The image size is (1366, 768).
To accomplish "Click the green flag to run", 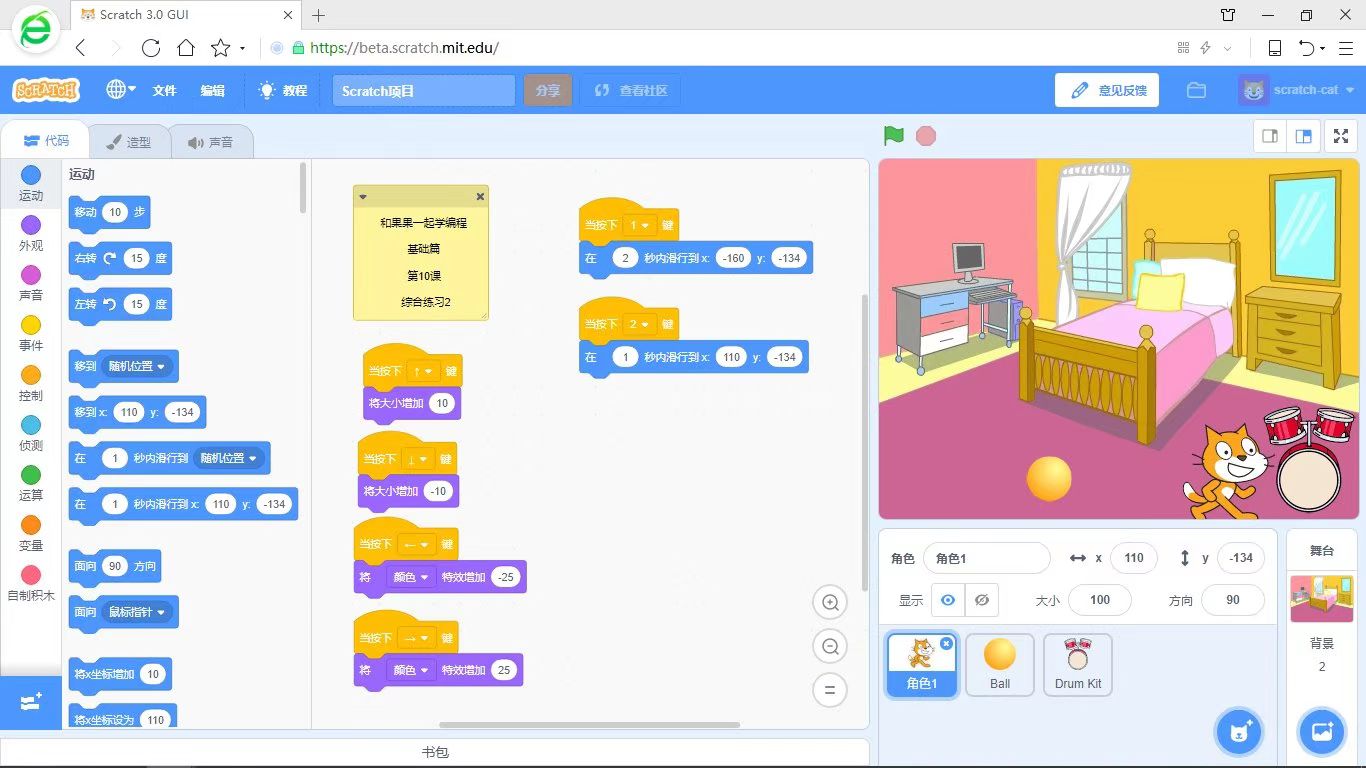I will (x=893, y=136).
